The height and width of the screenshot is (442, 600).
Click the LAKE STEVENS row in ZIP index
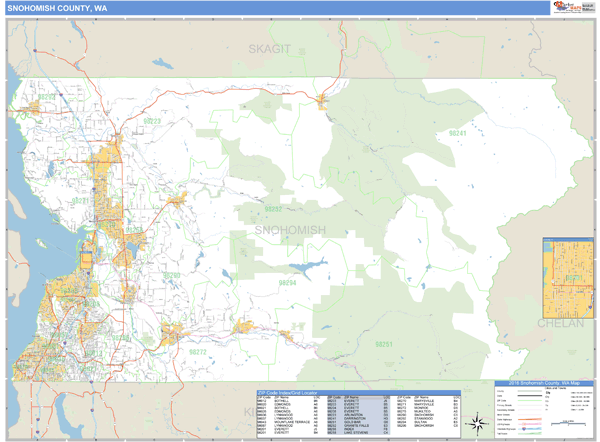(359, 432)
